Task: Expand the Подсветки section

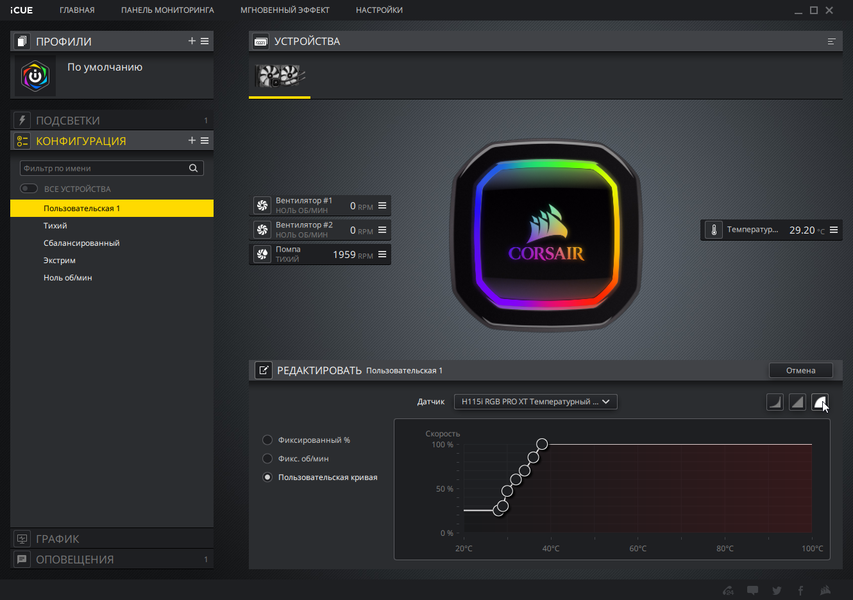Action: (112, 120)
